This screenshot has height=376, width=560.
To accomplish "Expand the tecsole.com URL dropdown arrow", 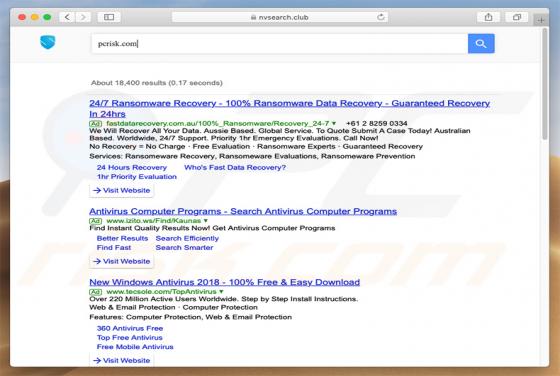I will 221,292.
